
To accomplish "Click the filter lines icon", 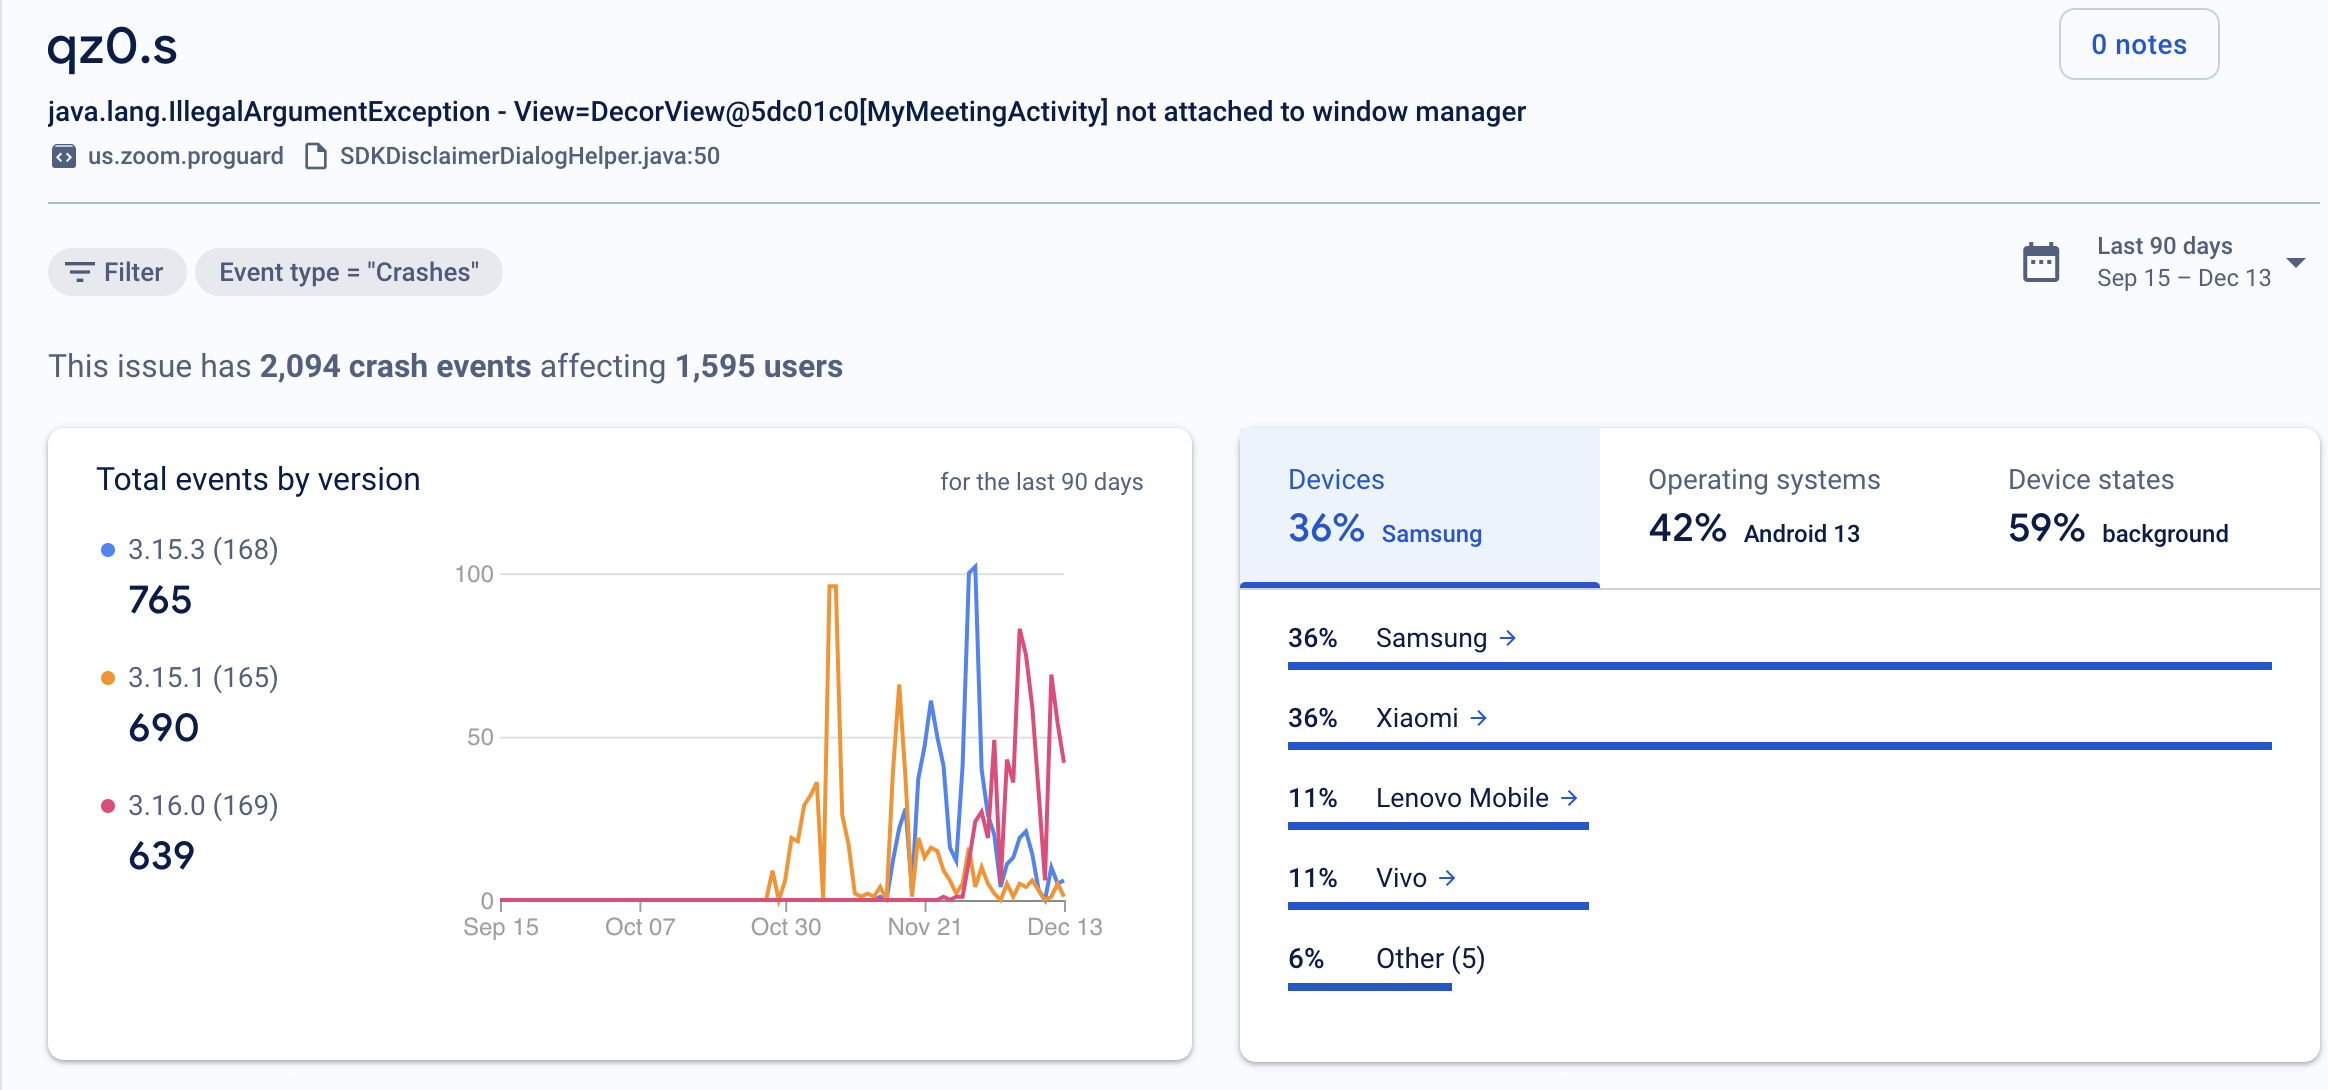I will (x=79, y=272).
